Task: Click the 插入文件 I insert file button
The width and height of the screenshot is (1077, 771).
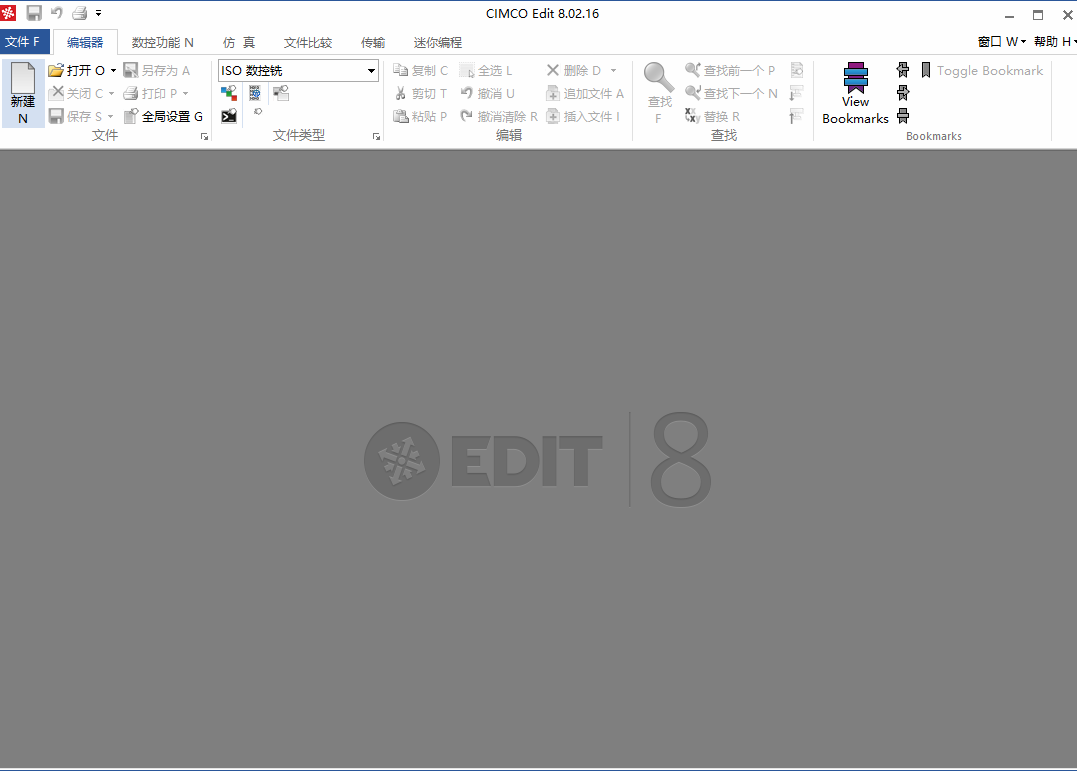Action: (x=583, y=116)
